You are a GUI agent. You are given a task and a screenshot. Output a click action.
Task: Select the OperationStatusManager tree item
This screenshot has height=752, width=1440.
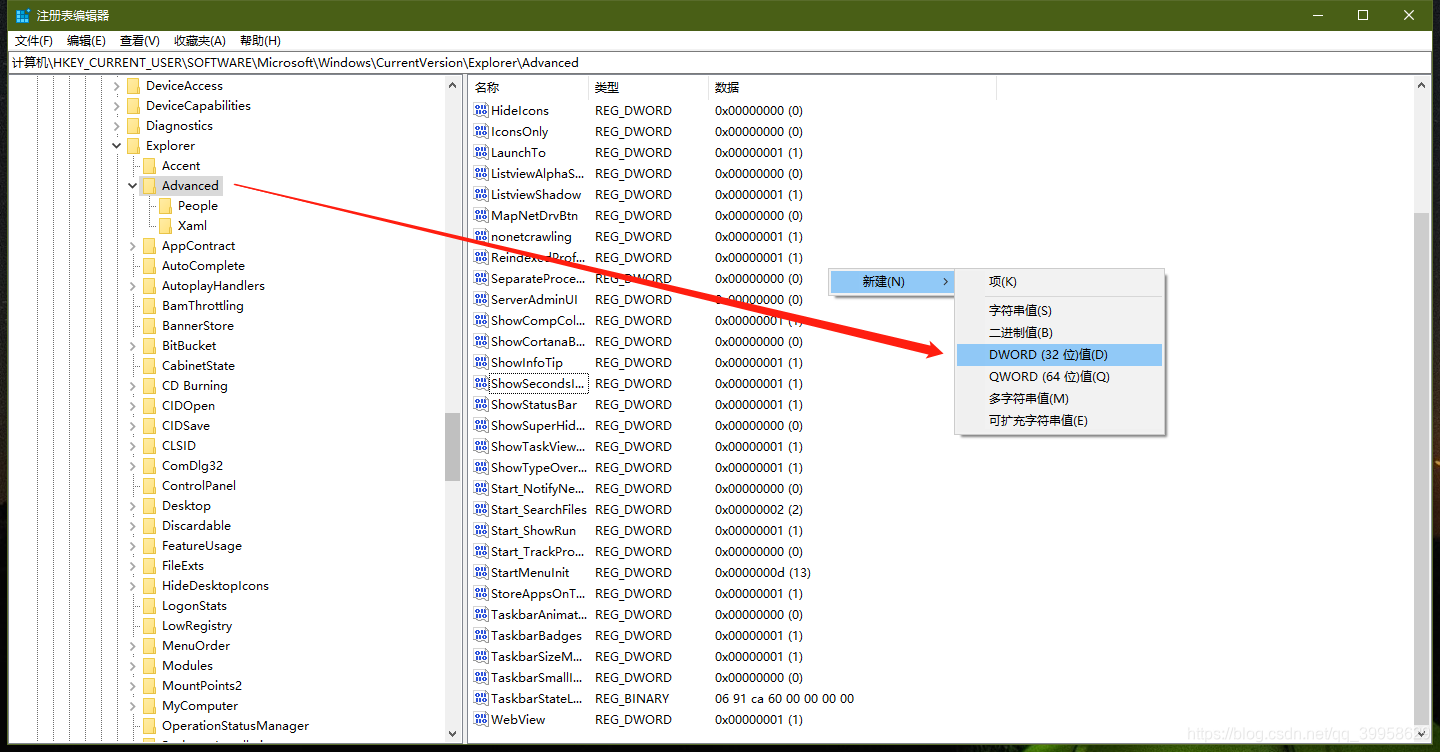(235, 725)
